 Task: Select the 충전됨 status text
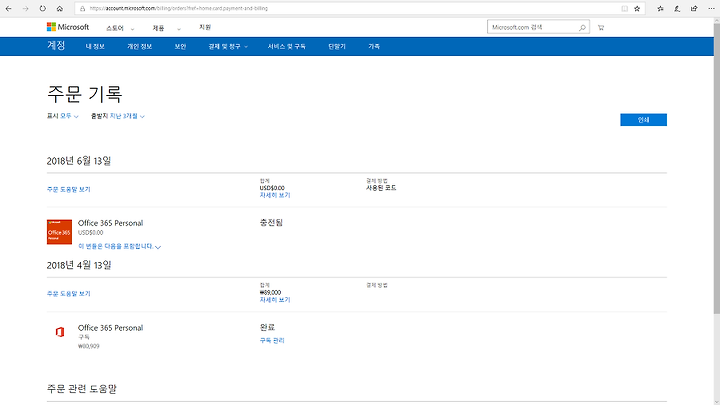(271, 223)
